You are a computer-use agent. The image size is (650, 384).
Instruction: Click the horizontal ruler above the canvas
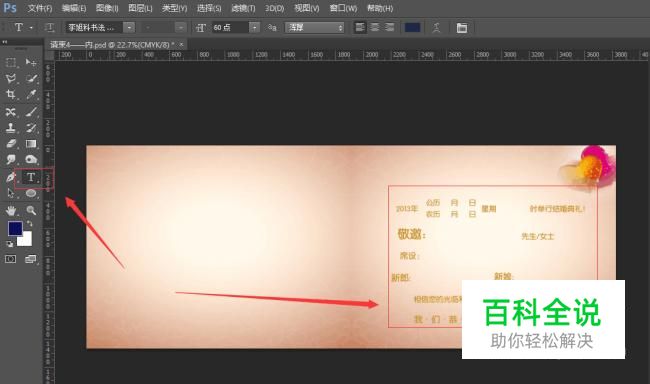(x=352, y=55)
